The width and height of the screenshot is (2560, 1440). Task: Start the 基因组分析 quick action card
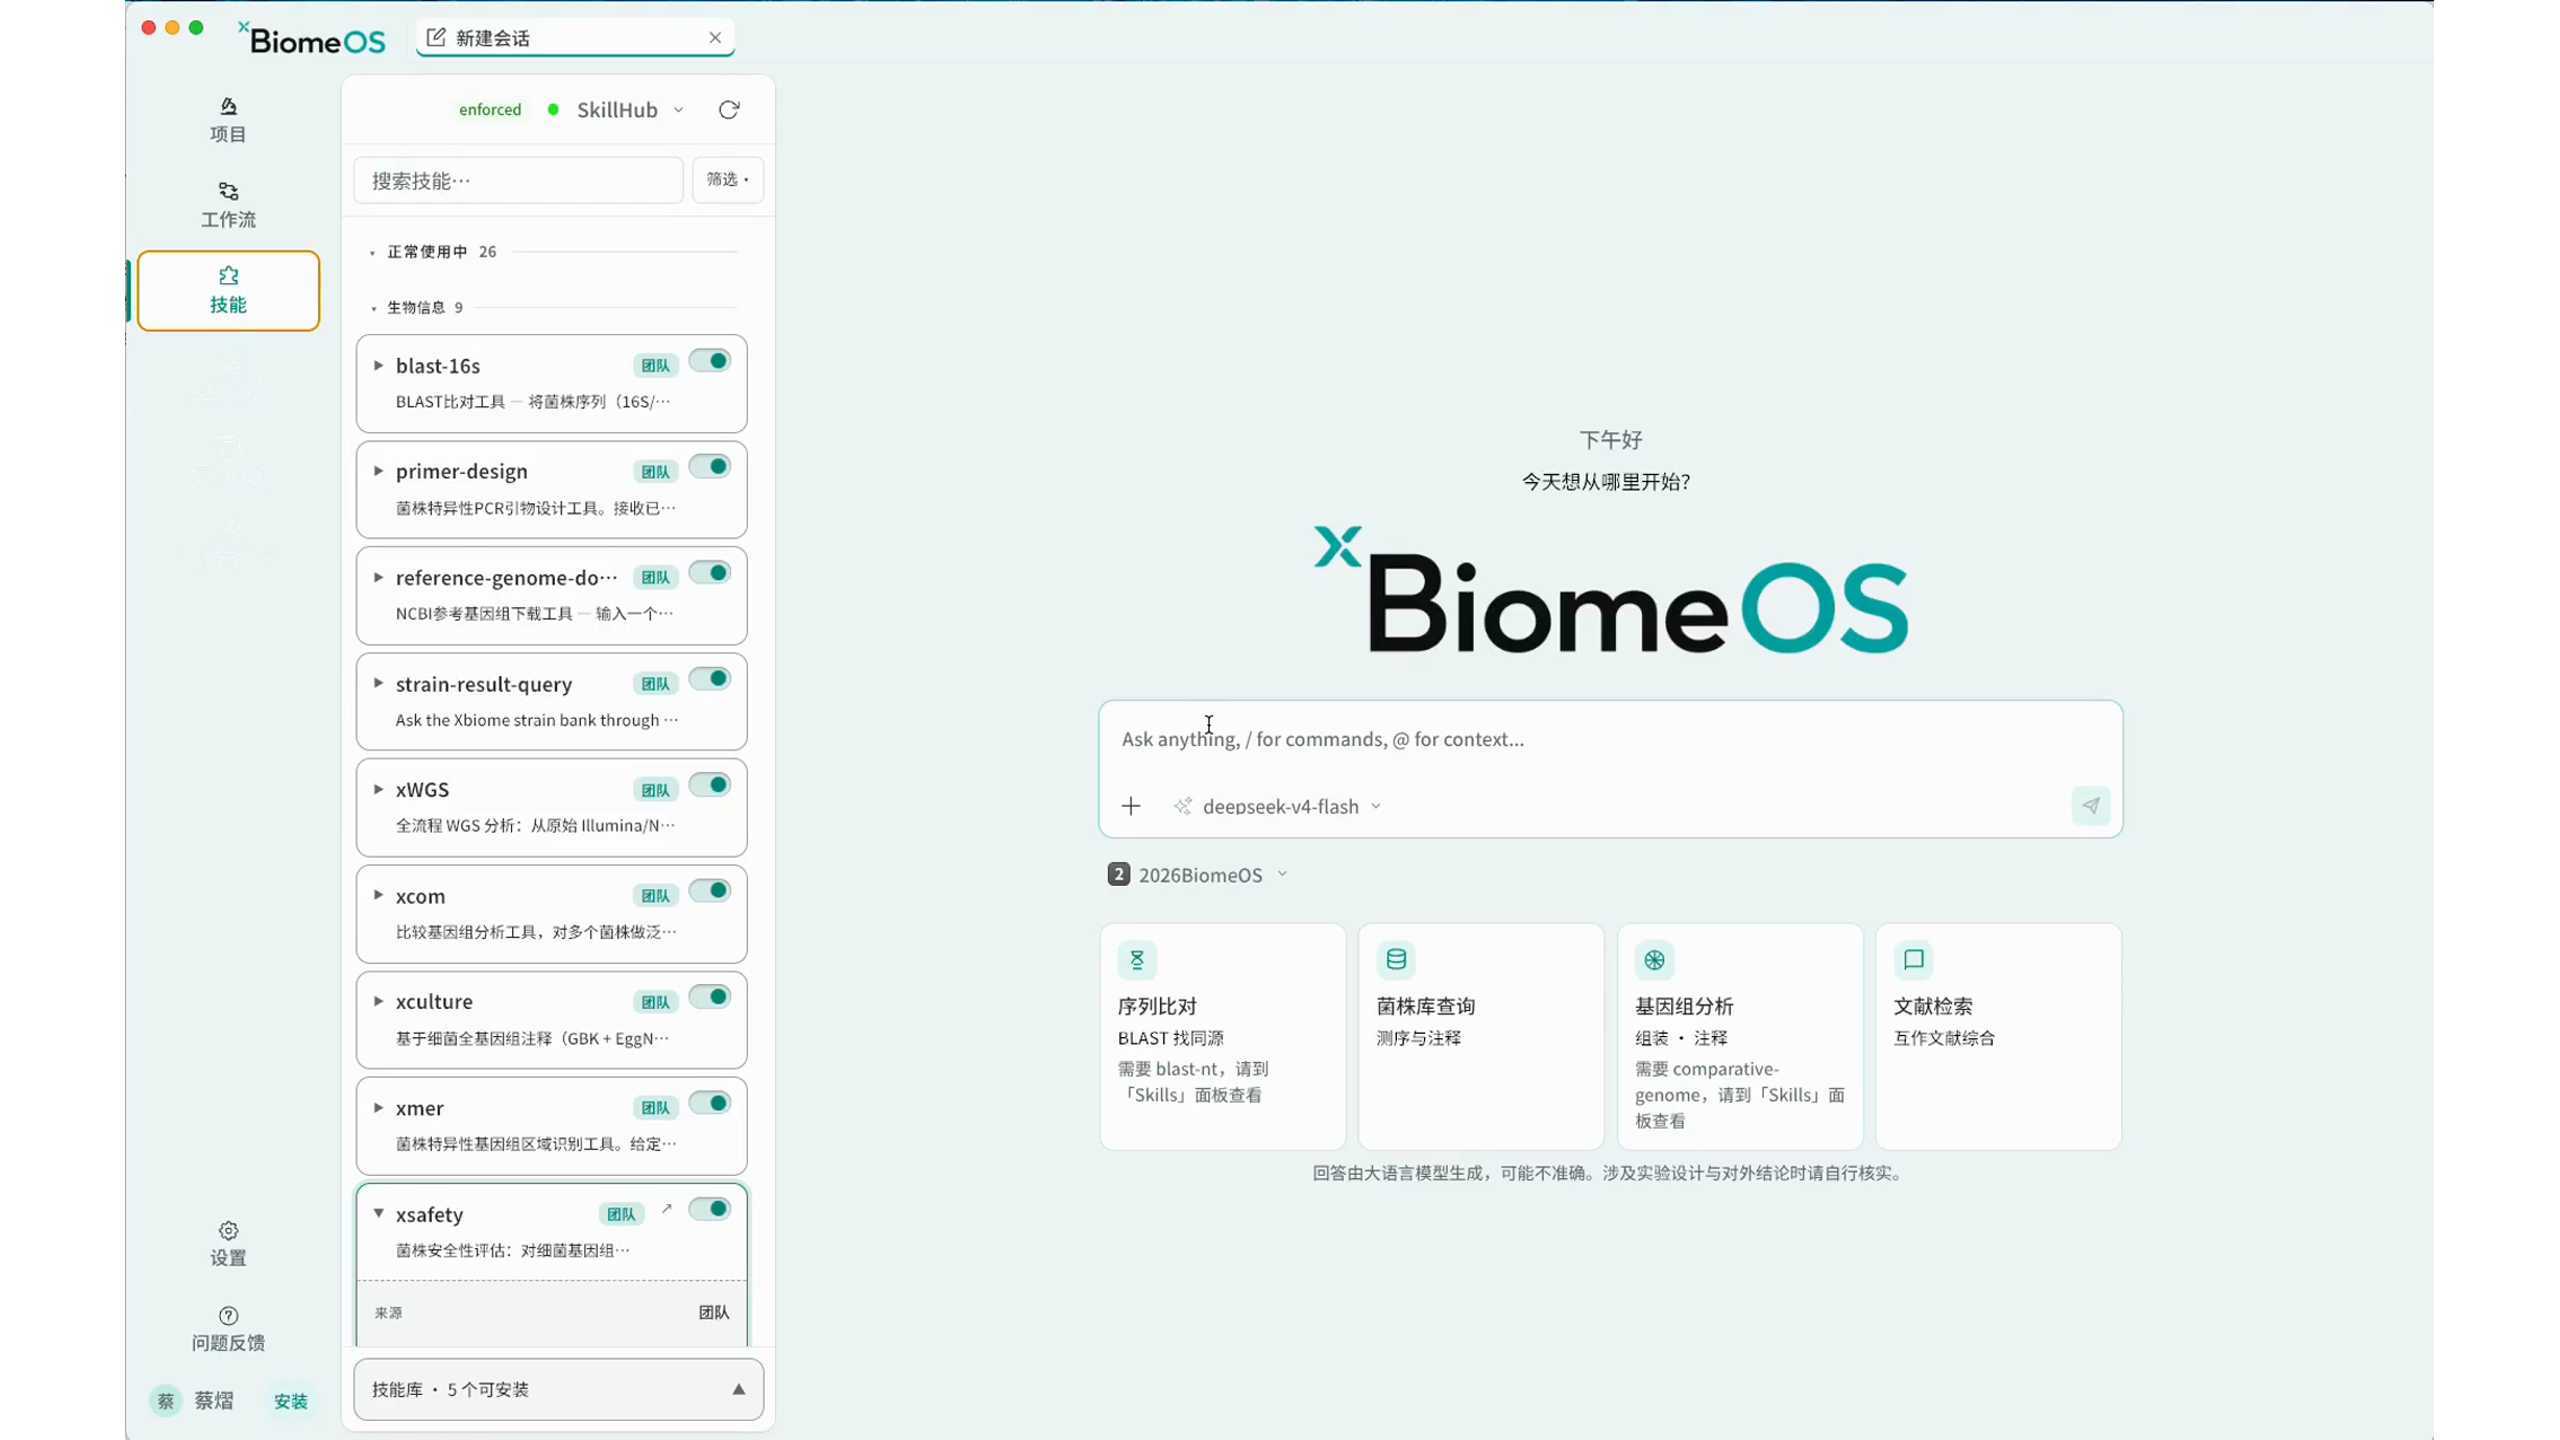pyautogui.click(x=1739, y=1036)
